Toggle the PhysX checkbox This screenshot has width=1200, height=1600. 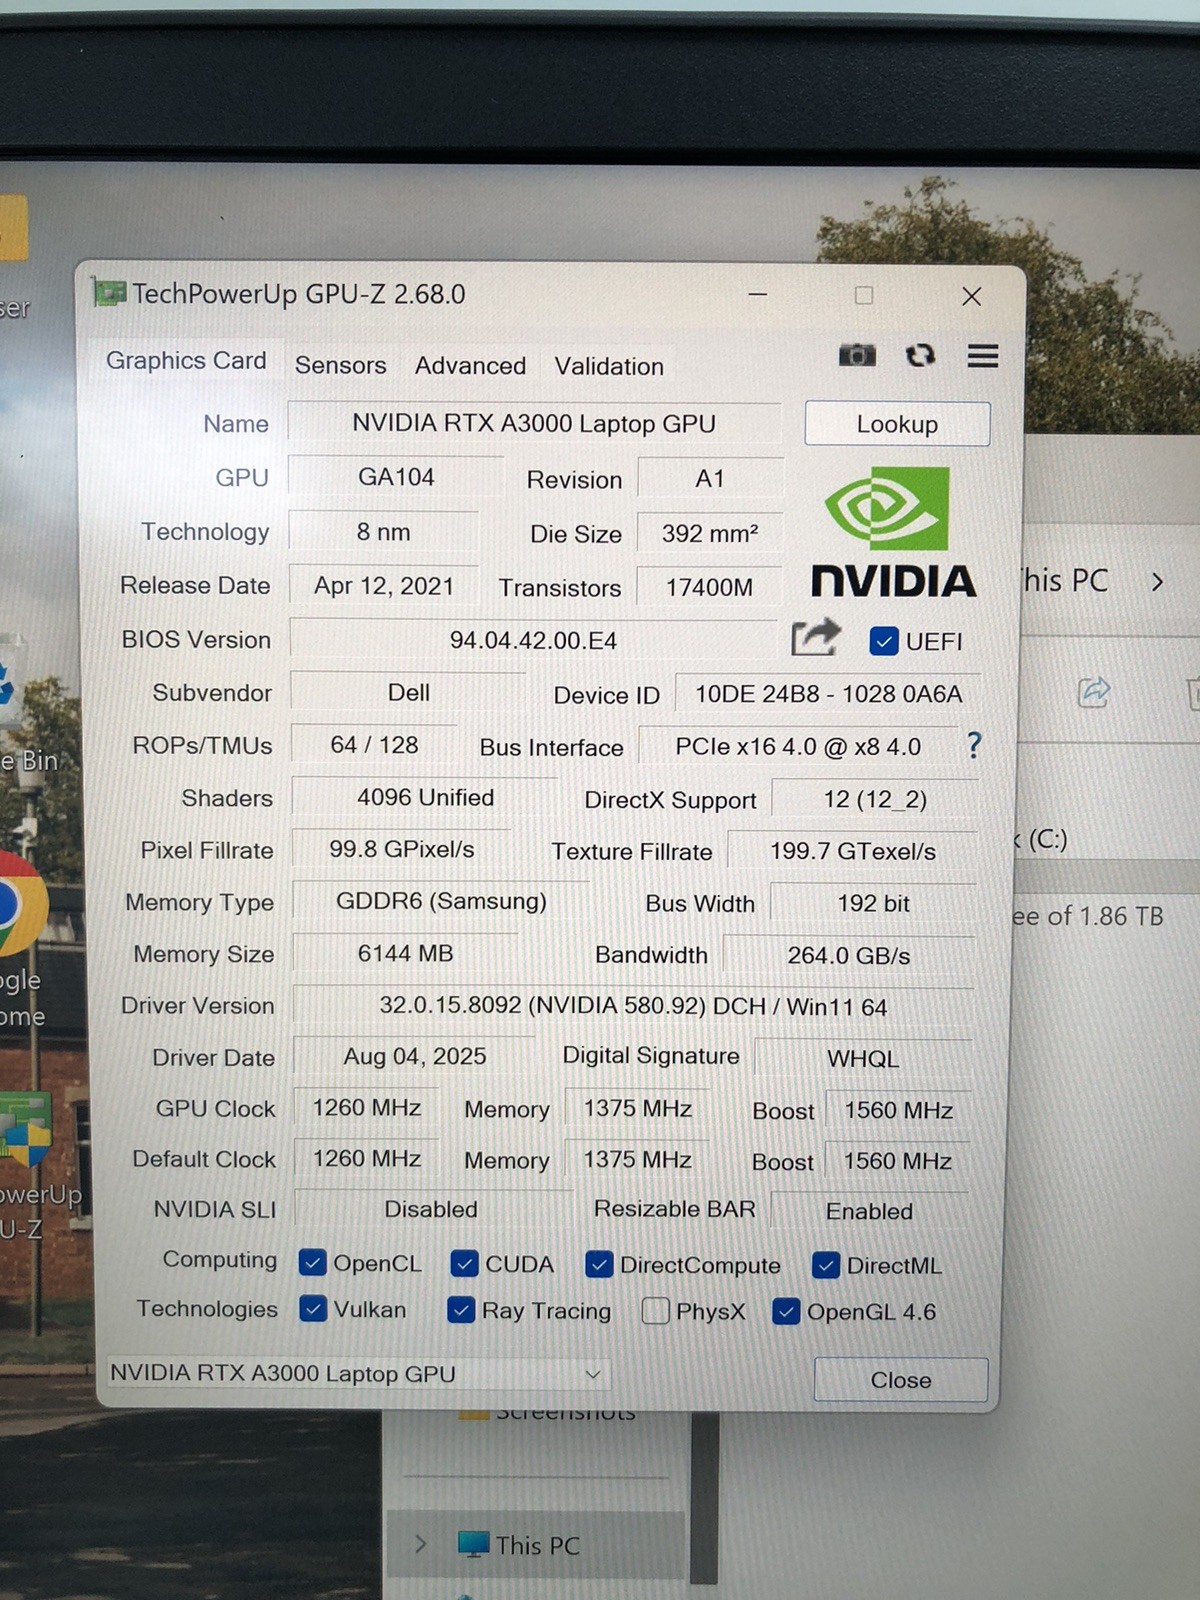click(655, 1311)
